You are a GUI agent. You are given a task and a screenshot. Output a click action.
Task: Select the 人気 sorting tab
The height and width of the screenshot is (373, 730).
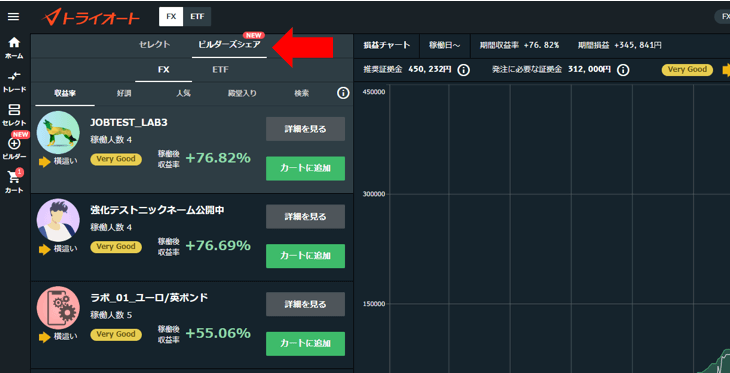[183, 93]
